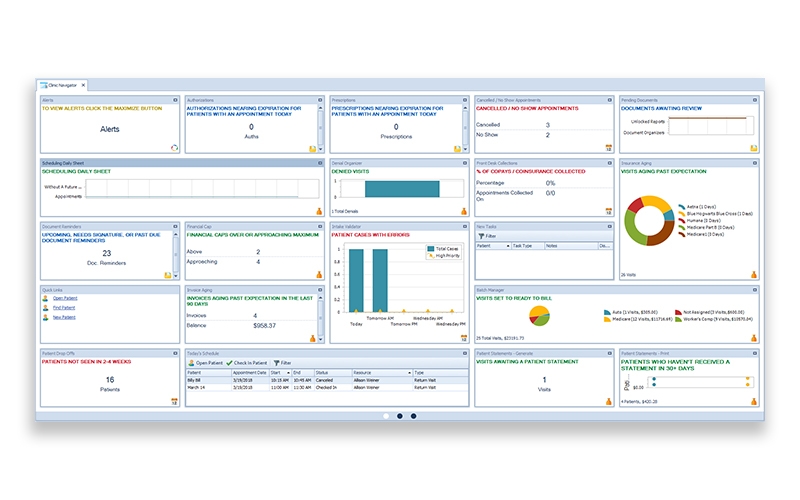Screen dimensions: 800x500
Task: Sort by the Start column arrow in schedule
Action: click(x=288, y=373)
